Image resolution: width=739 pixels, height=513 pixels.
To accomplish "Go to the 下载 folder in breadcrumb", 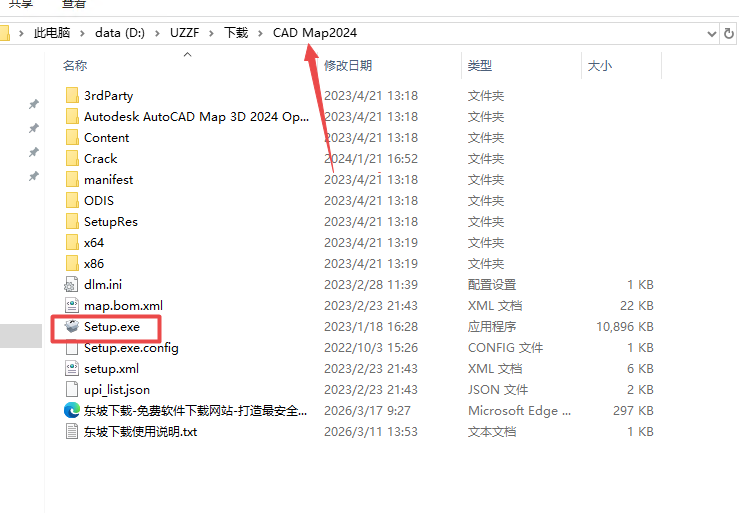I will pos(235,33).
